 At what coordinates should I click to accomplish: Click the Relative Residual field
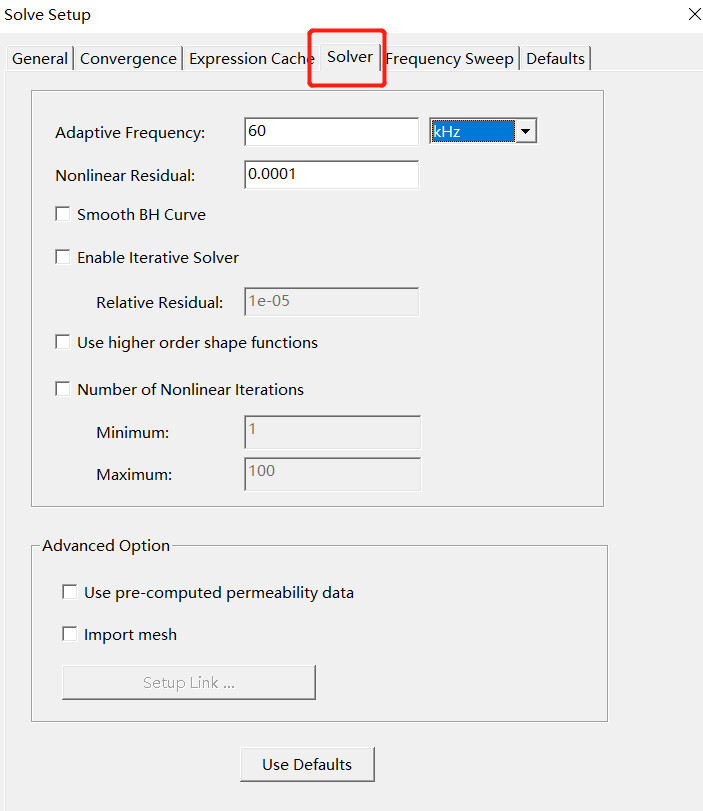tap(331, 302)
